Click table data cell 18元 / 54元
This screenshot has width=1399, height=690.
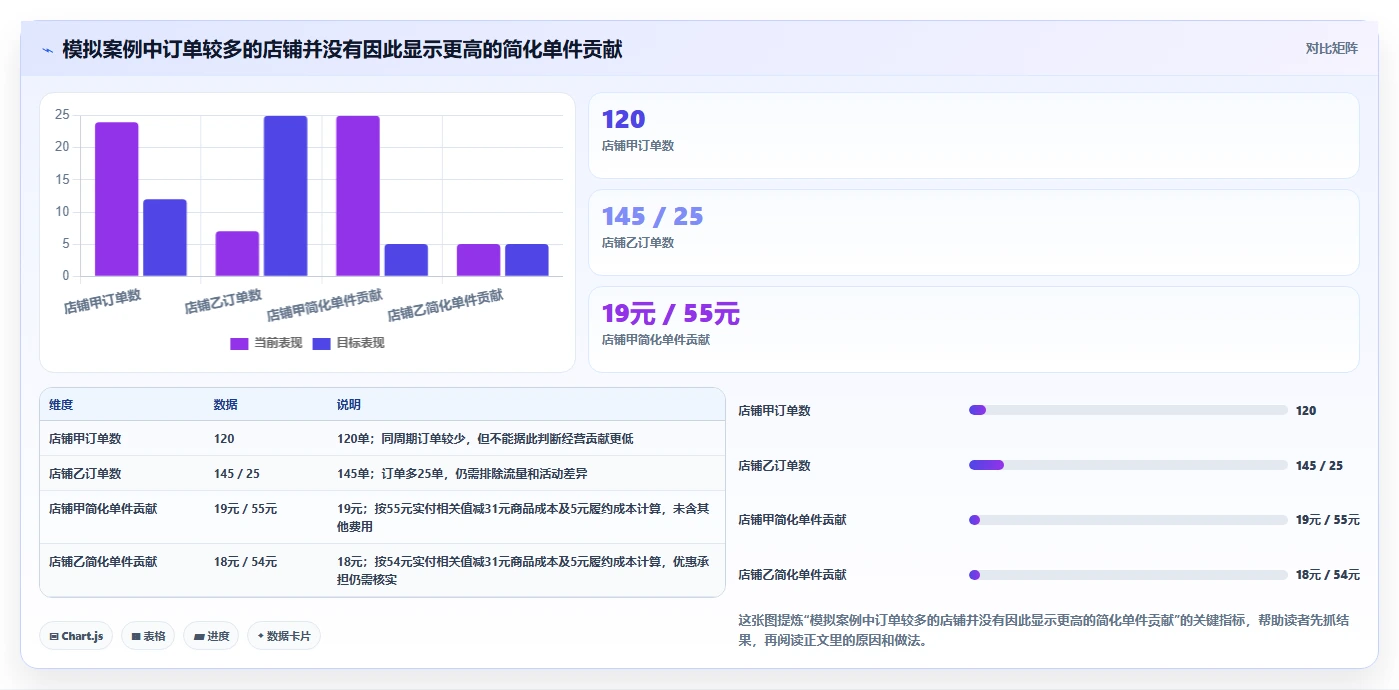point(245,562)
